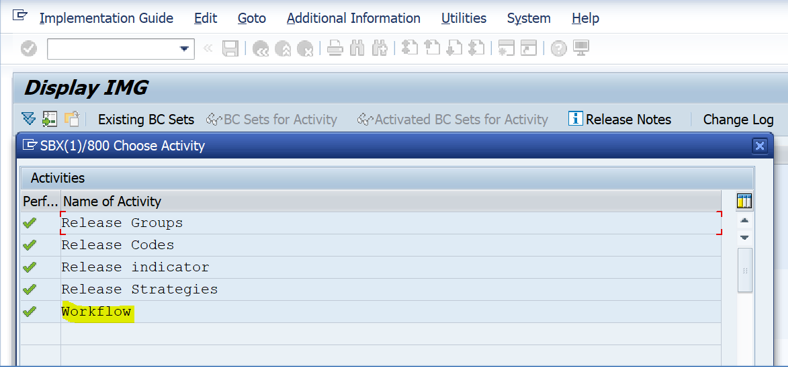Click the Cancel toolbar icon
Image resolution: width=788 pixels, height=367 pixels.
305,49
